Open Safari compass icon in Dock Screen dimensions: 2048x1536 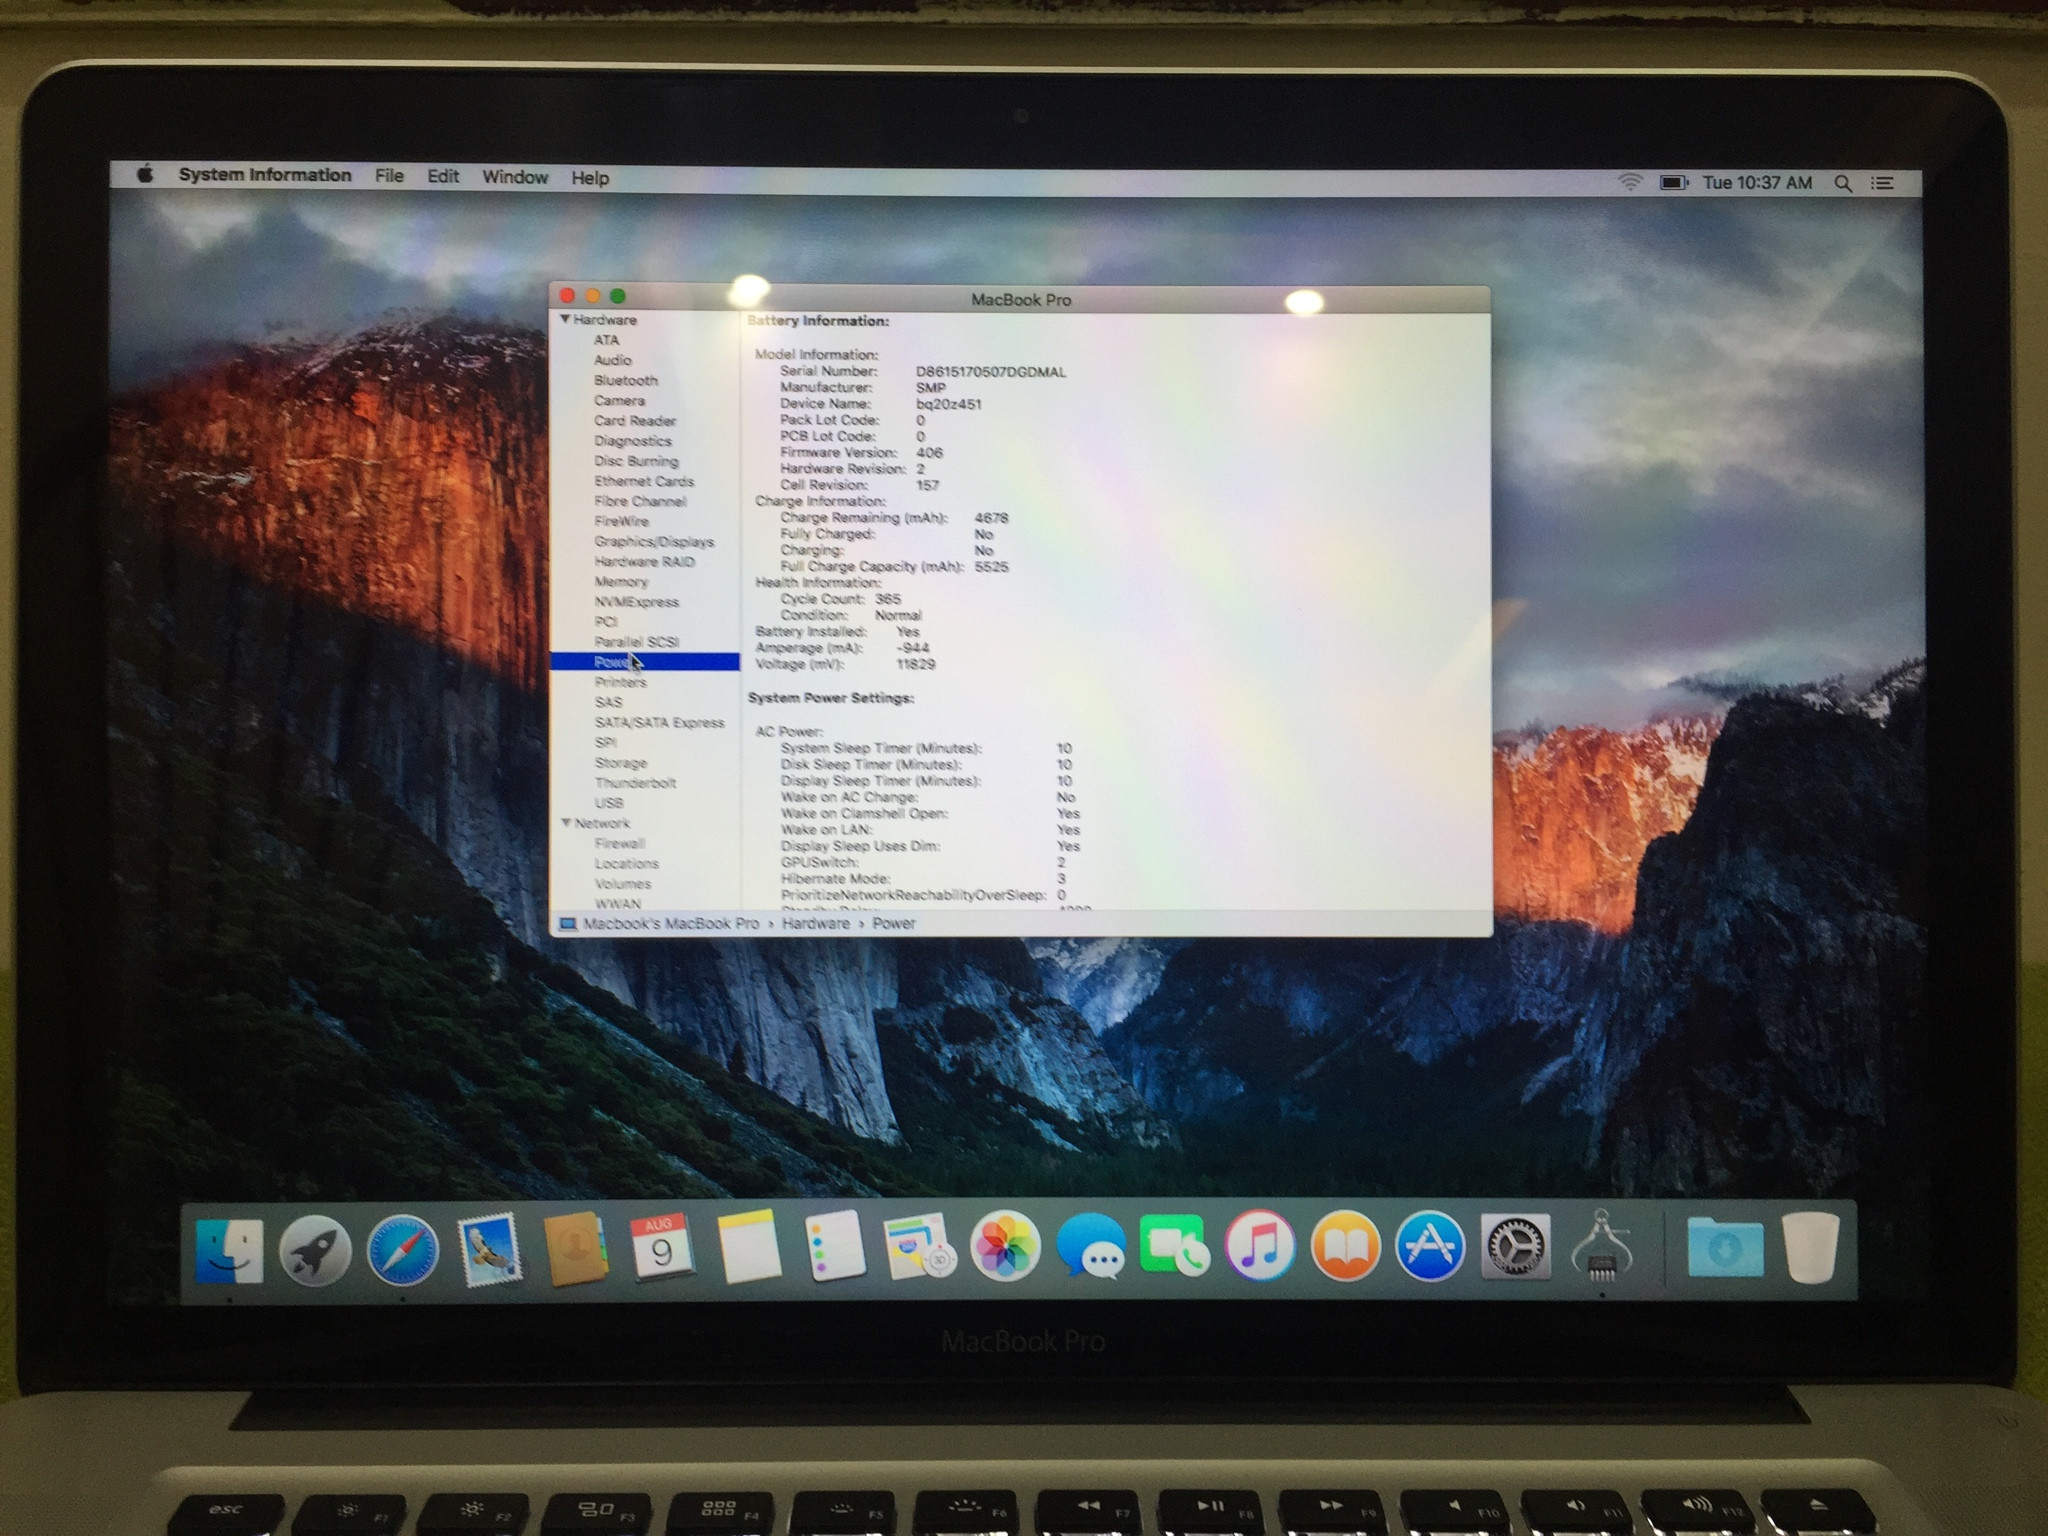pos(402,1250)
